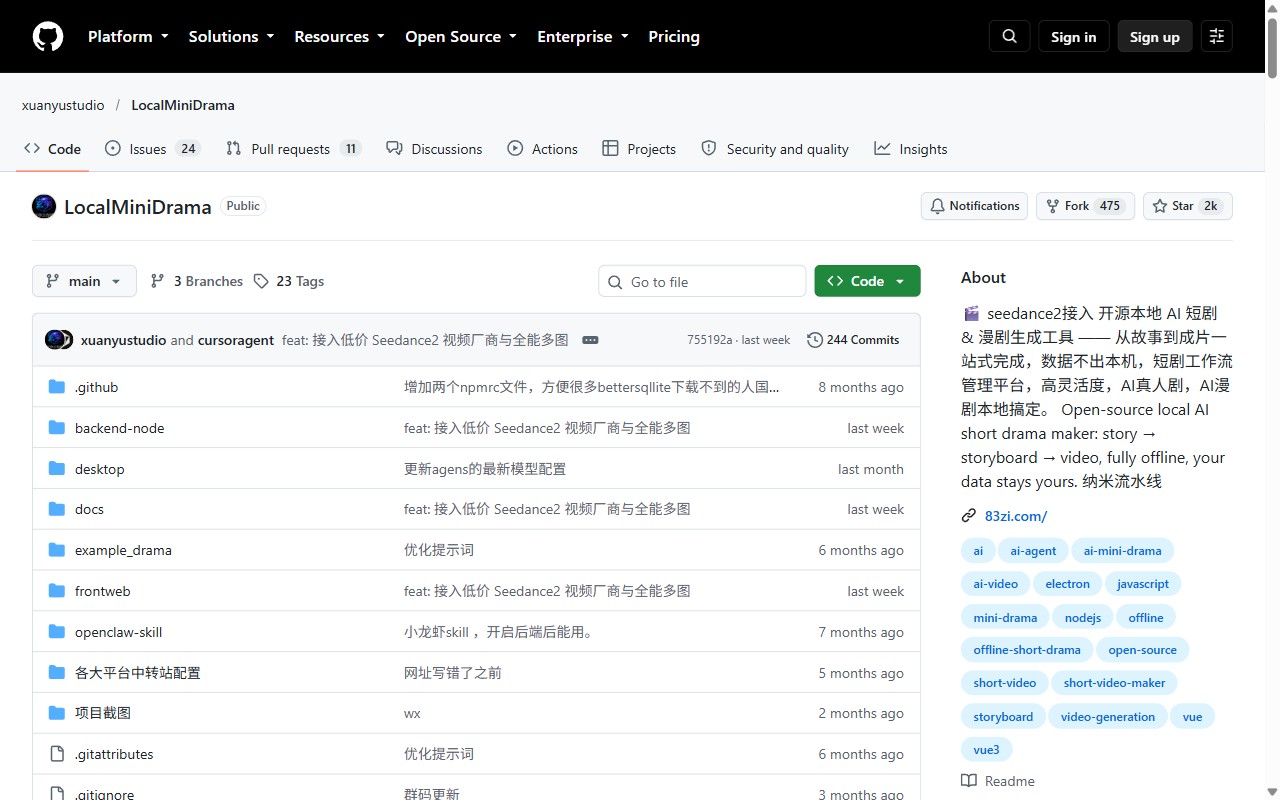Expand the green Code dropdown button
This screenshot has width=1280, height=800.
click(867, 281)
